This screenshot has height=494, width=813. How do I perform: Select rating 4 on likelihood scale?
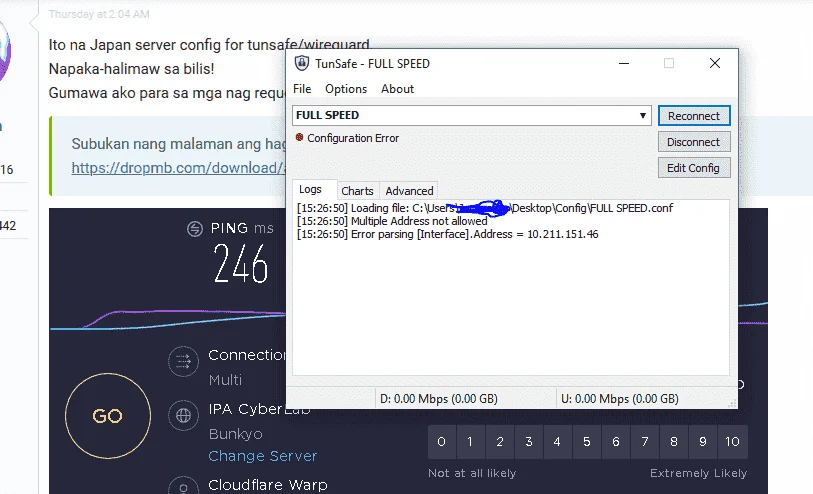pyautogui.click(x=557, y=442)
